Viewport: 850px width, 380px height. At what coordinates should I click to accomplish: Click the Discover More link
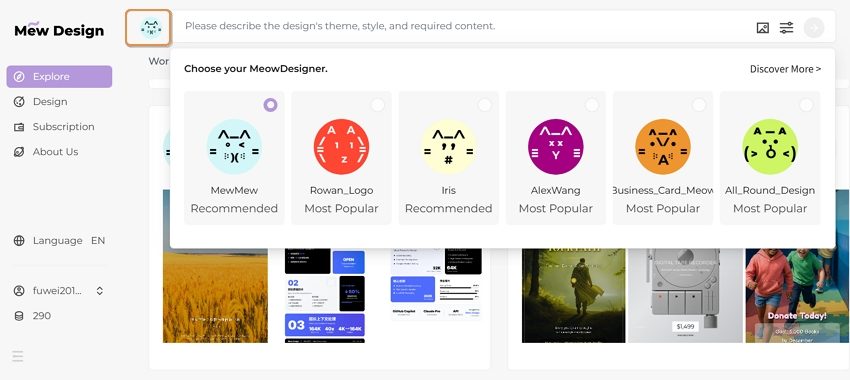pos(785,69)
